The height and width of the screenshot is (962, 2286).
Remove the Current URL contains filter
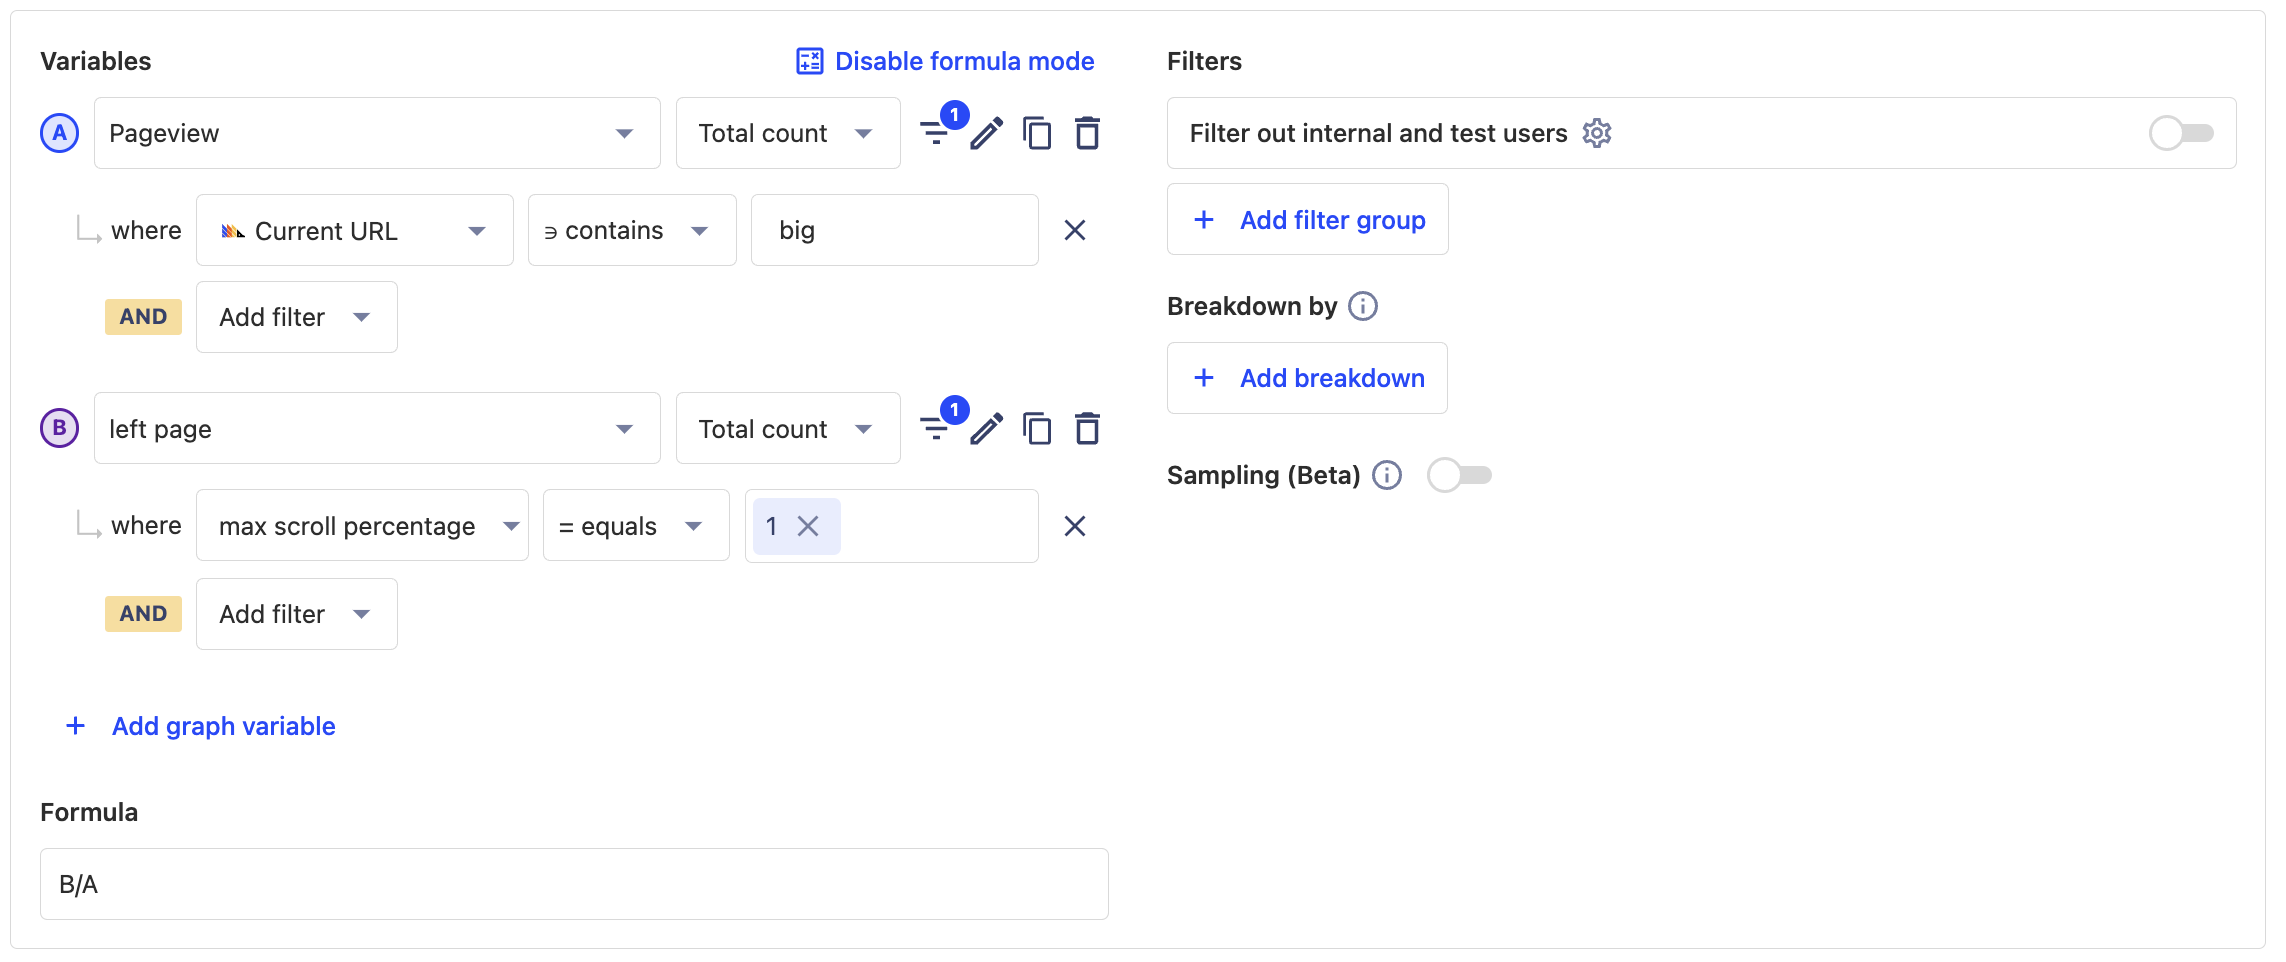pos(1075,231)
